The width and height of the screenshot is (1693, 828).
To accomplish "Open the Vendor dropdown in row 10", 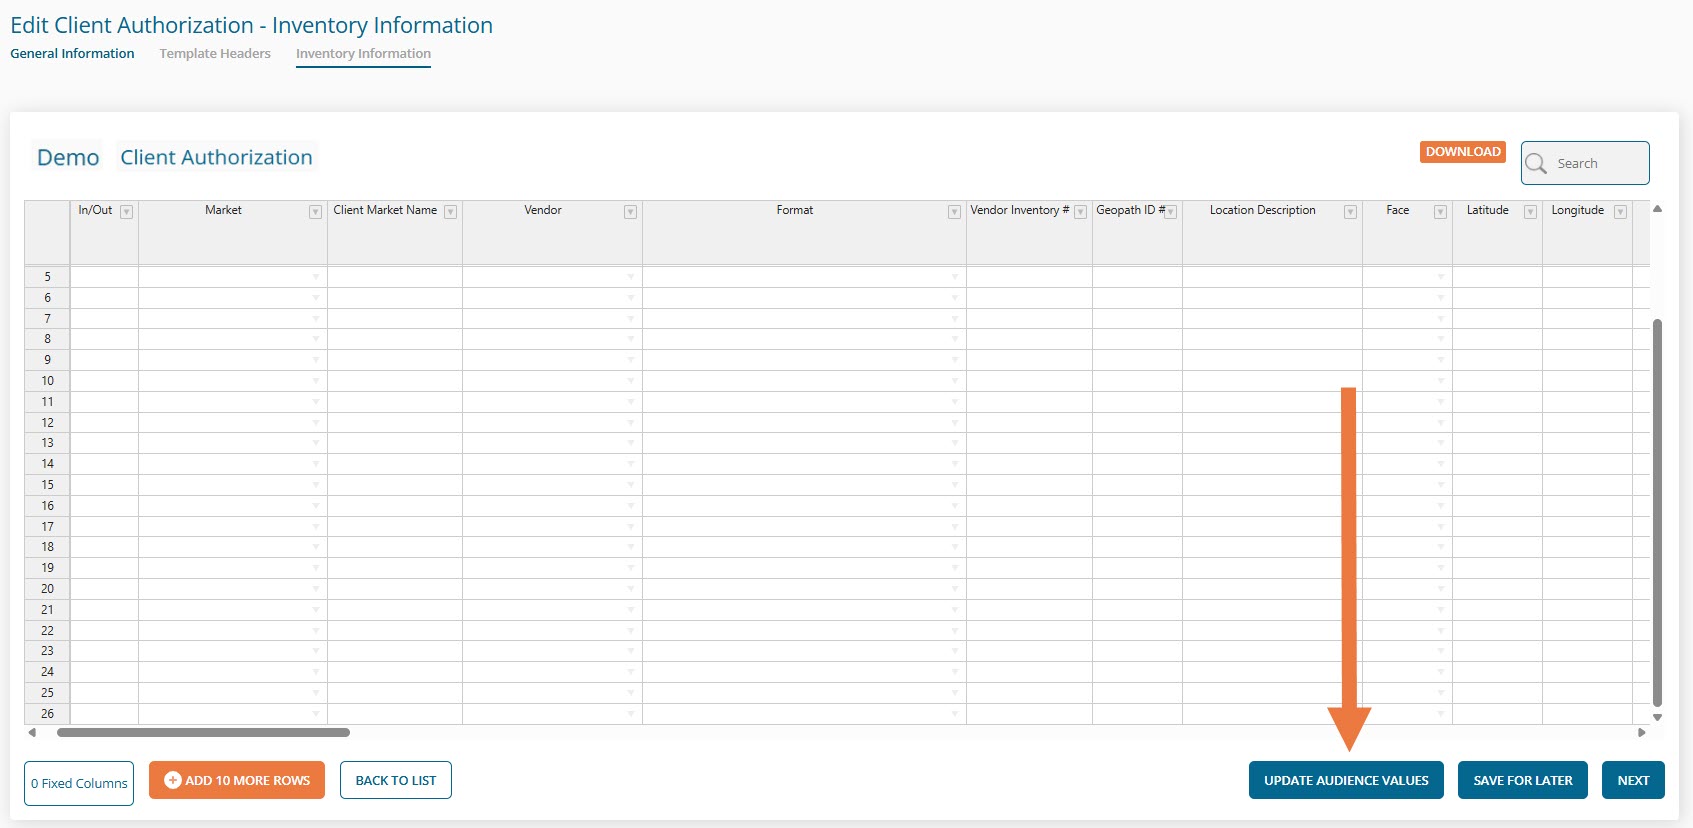I will tap(631, 381).
